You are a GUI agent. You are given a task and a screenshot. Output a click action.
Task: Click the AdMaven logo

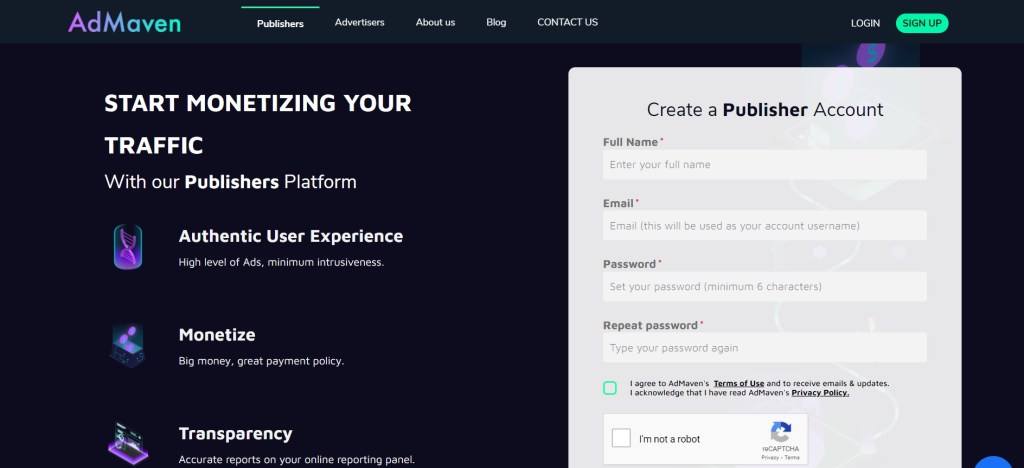point(125,23)
